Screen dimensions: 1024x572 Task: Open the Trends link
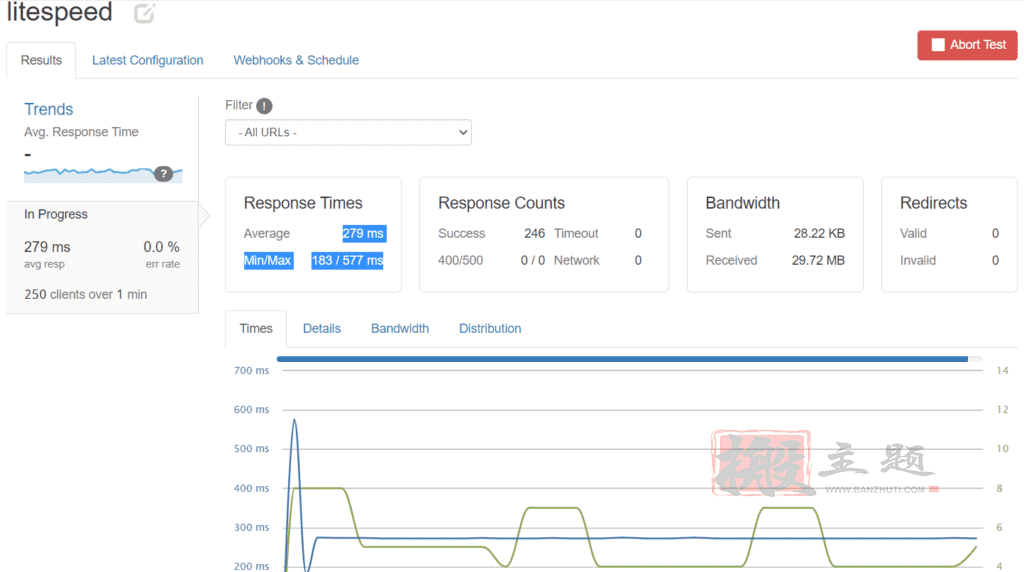click(x=48, y=109)
